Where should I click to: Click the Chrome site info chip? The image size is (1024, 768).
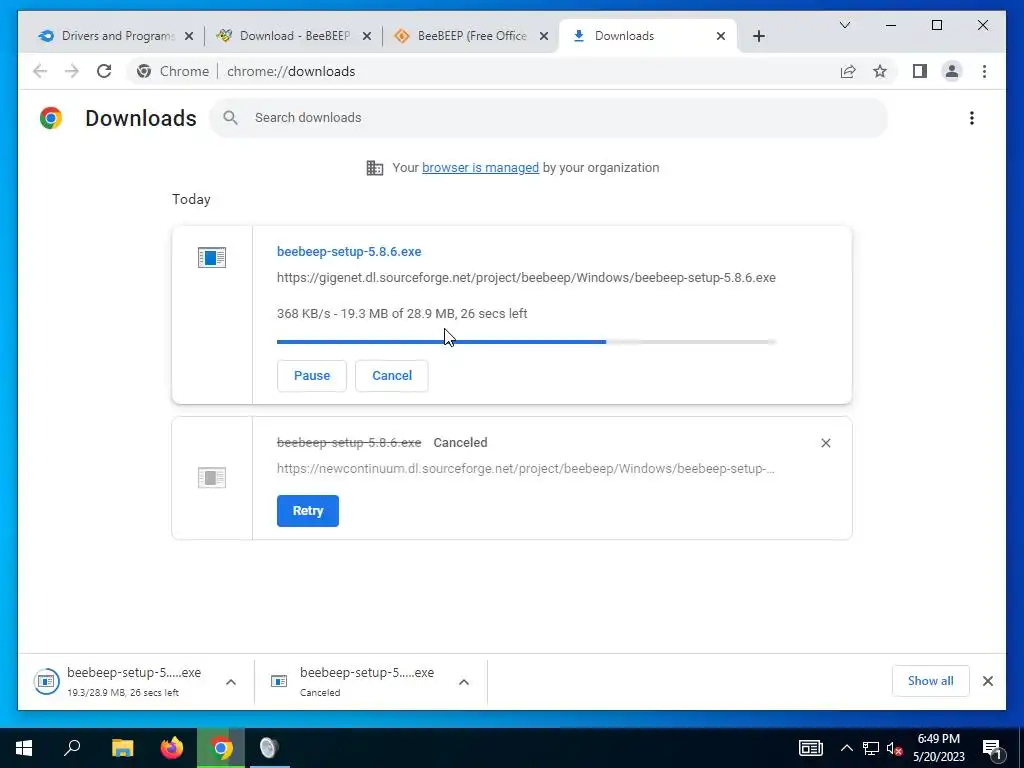coord(174,71)
